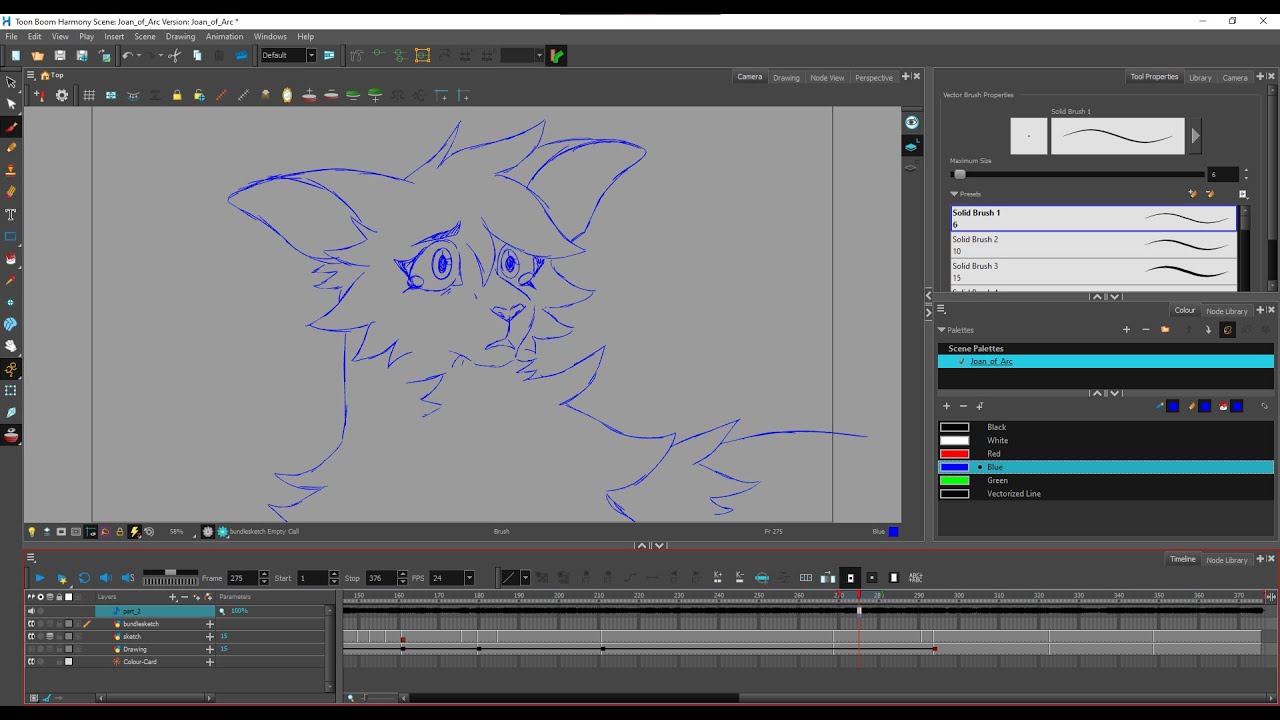Toggle the grid icon in Camera toolbar
The image size is (1280, 720).
89,96
